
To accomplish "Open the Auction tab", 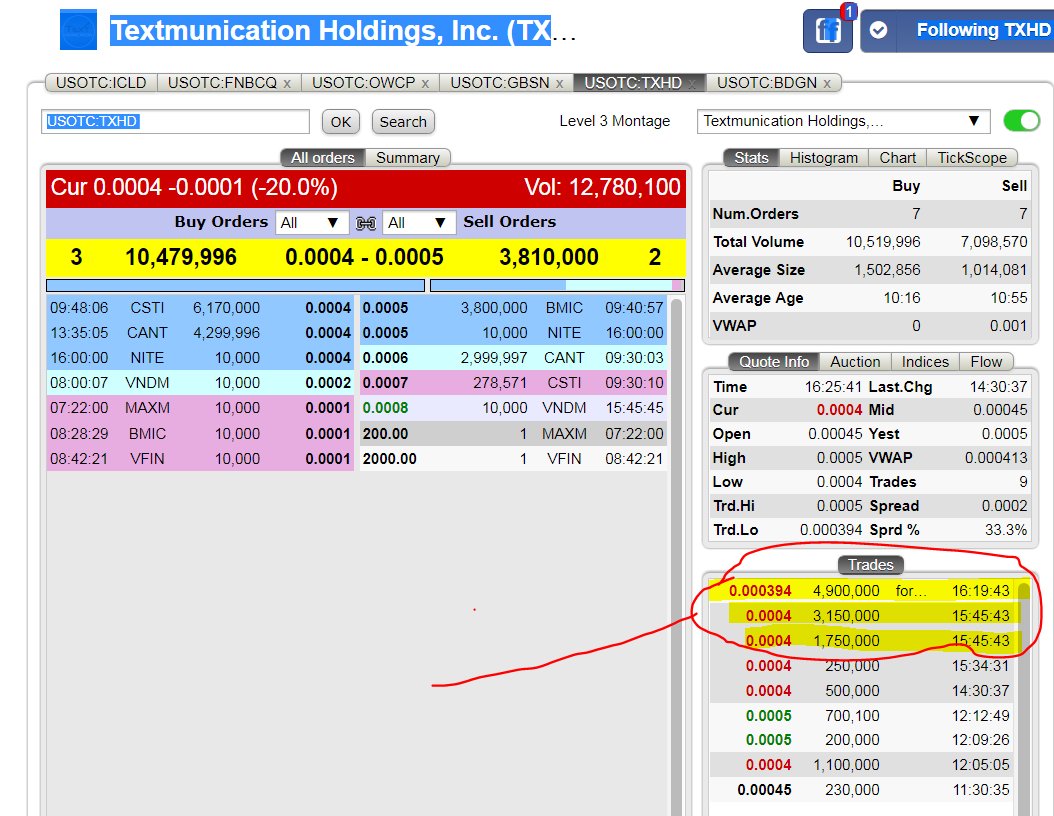I will point(855,362).
